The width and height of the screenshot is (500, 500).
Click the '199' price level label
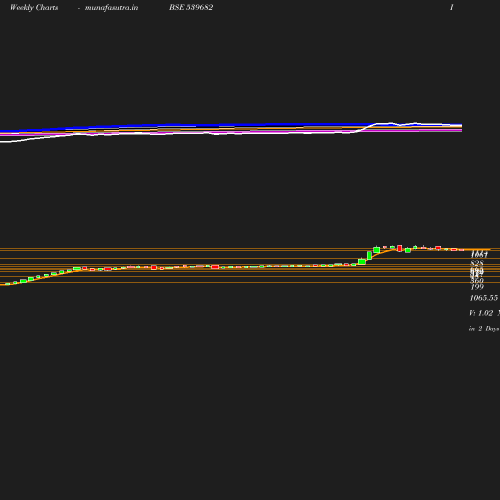click(477, 287)
